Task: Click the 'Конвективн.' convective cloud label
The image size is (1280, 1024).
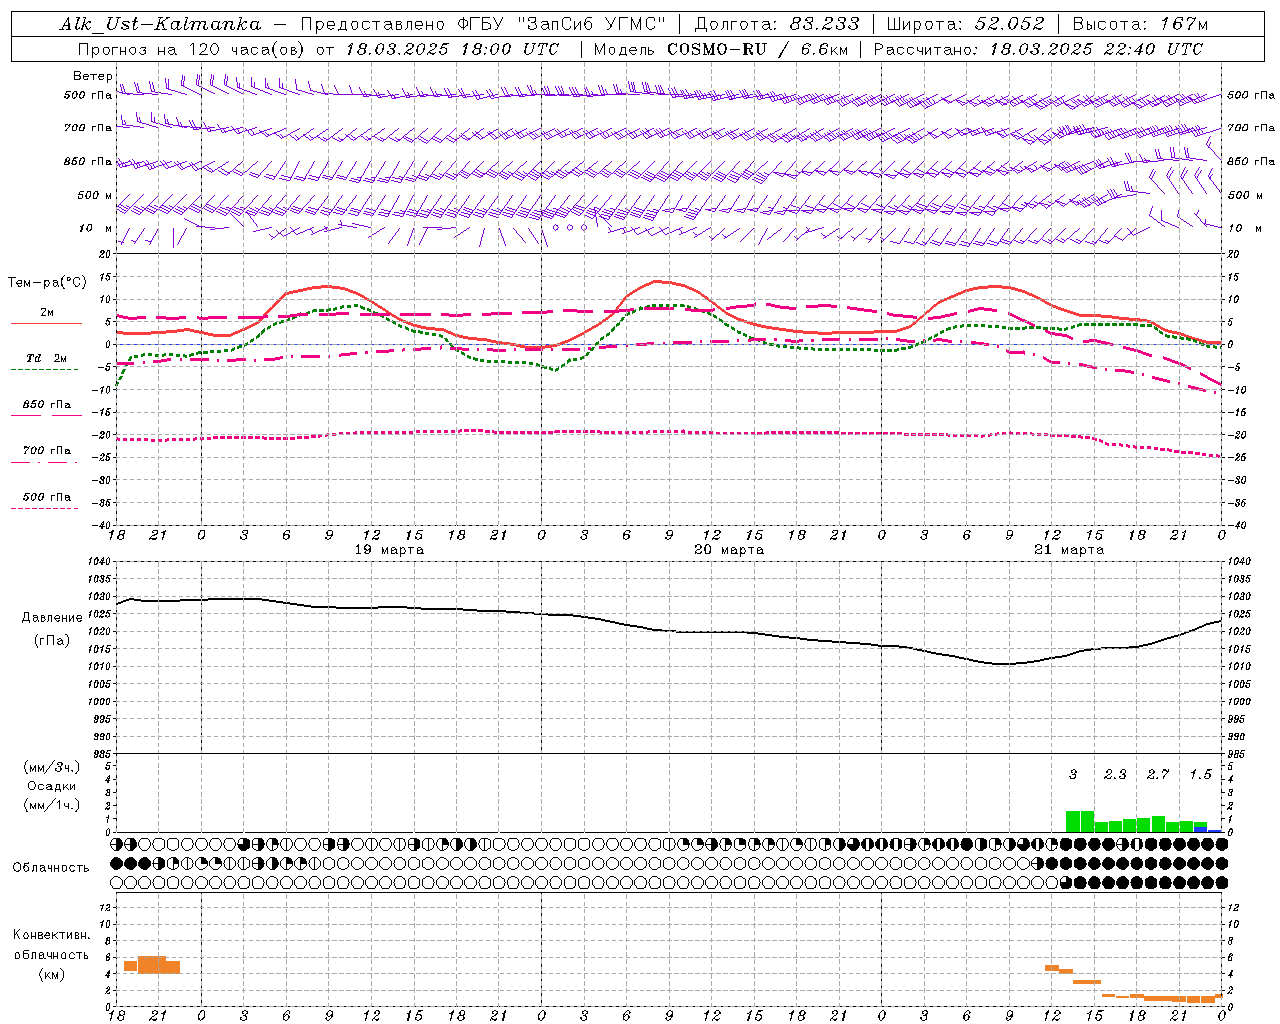Action: click(x=51, y=935)
